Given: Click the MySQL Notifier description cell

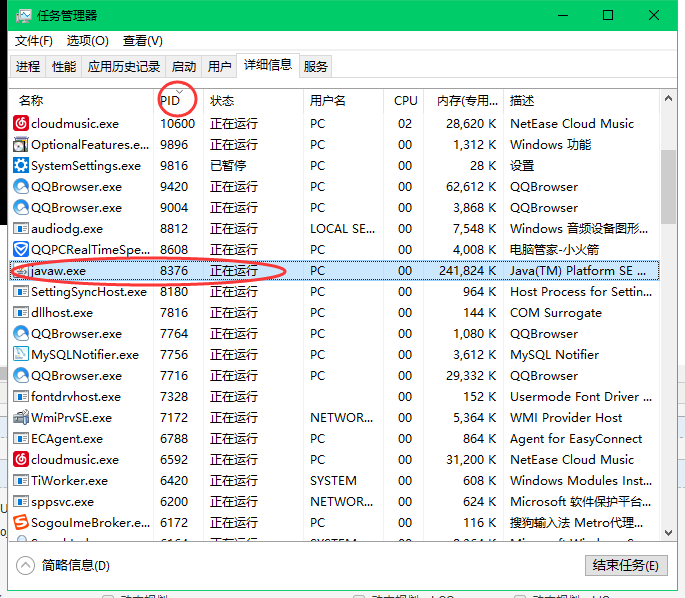Looking at the screenshot, I should click(554, 354).
